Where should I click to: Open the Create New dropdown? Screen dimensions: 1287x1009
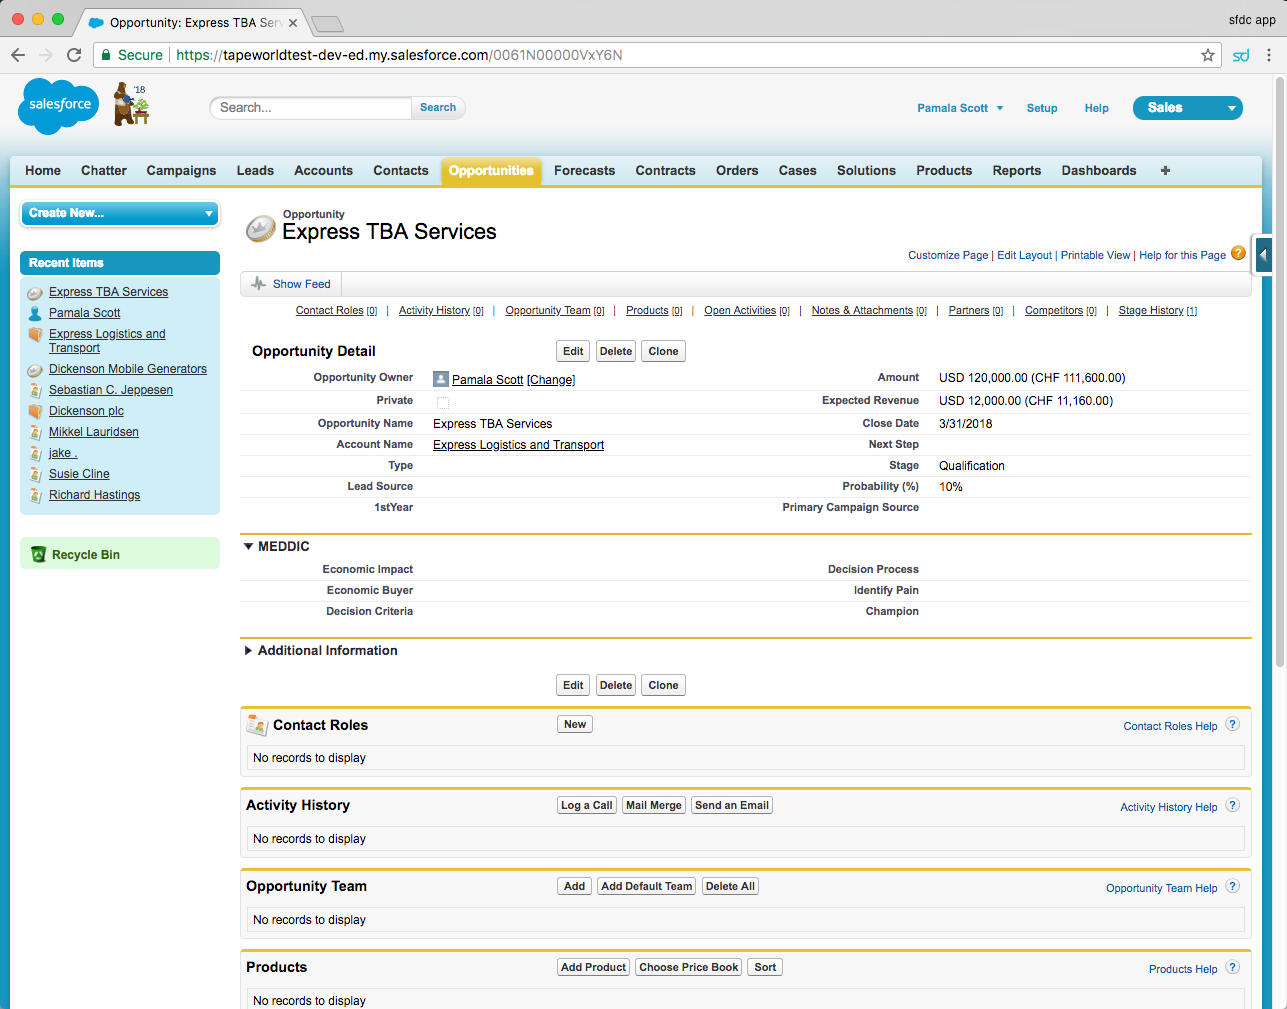[120, 213]
